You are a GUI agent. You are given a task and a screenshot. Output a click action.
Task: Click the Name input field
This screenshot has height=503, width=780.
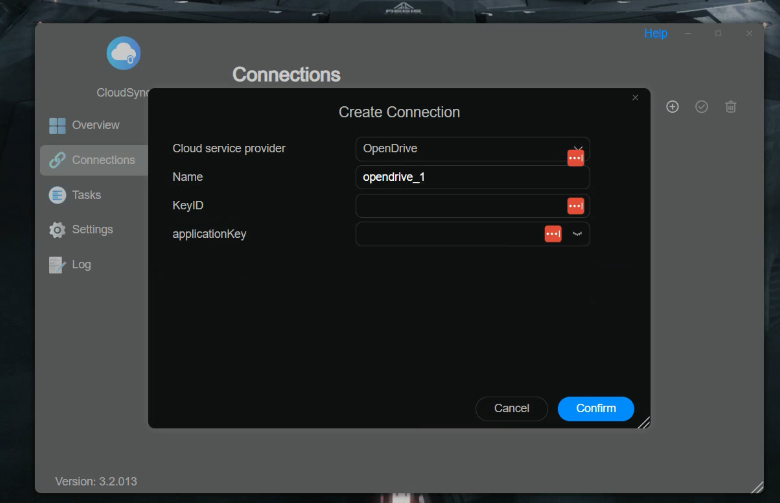473,177
